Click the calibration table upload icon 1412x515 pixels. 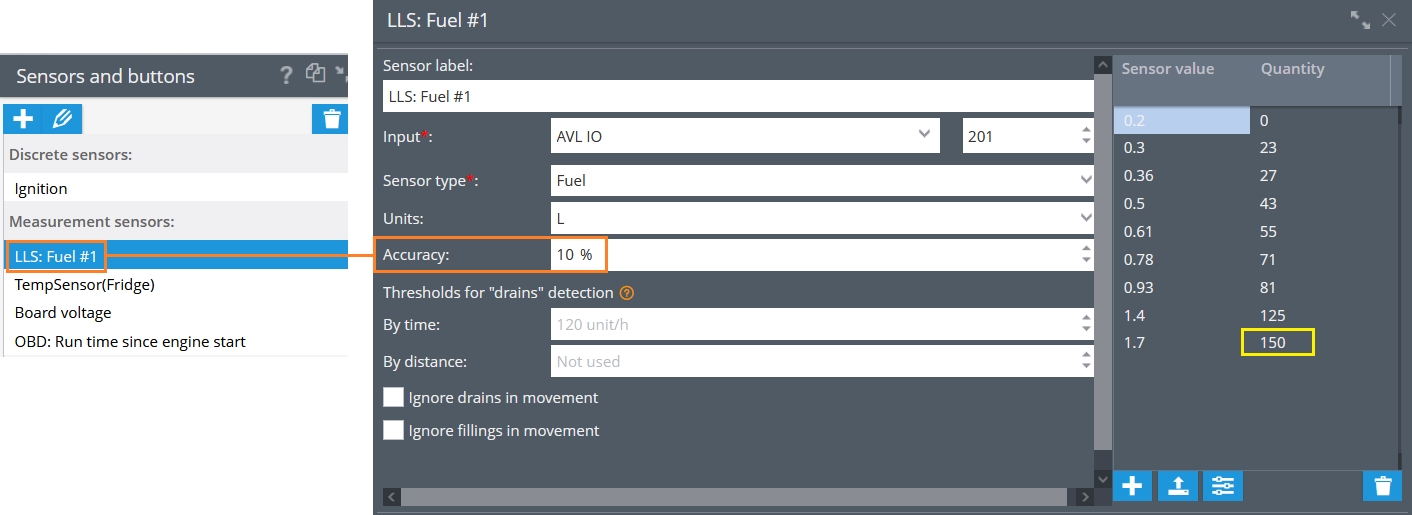click(x=1177, y=486)
